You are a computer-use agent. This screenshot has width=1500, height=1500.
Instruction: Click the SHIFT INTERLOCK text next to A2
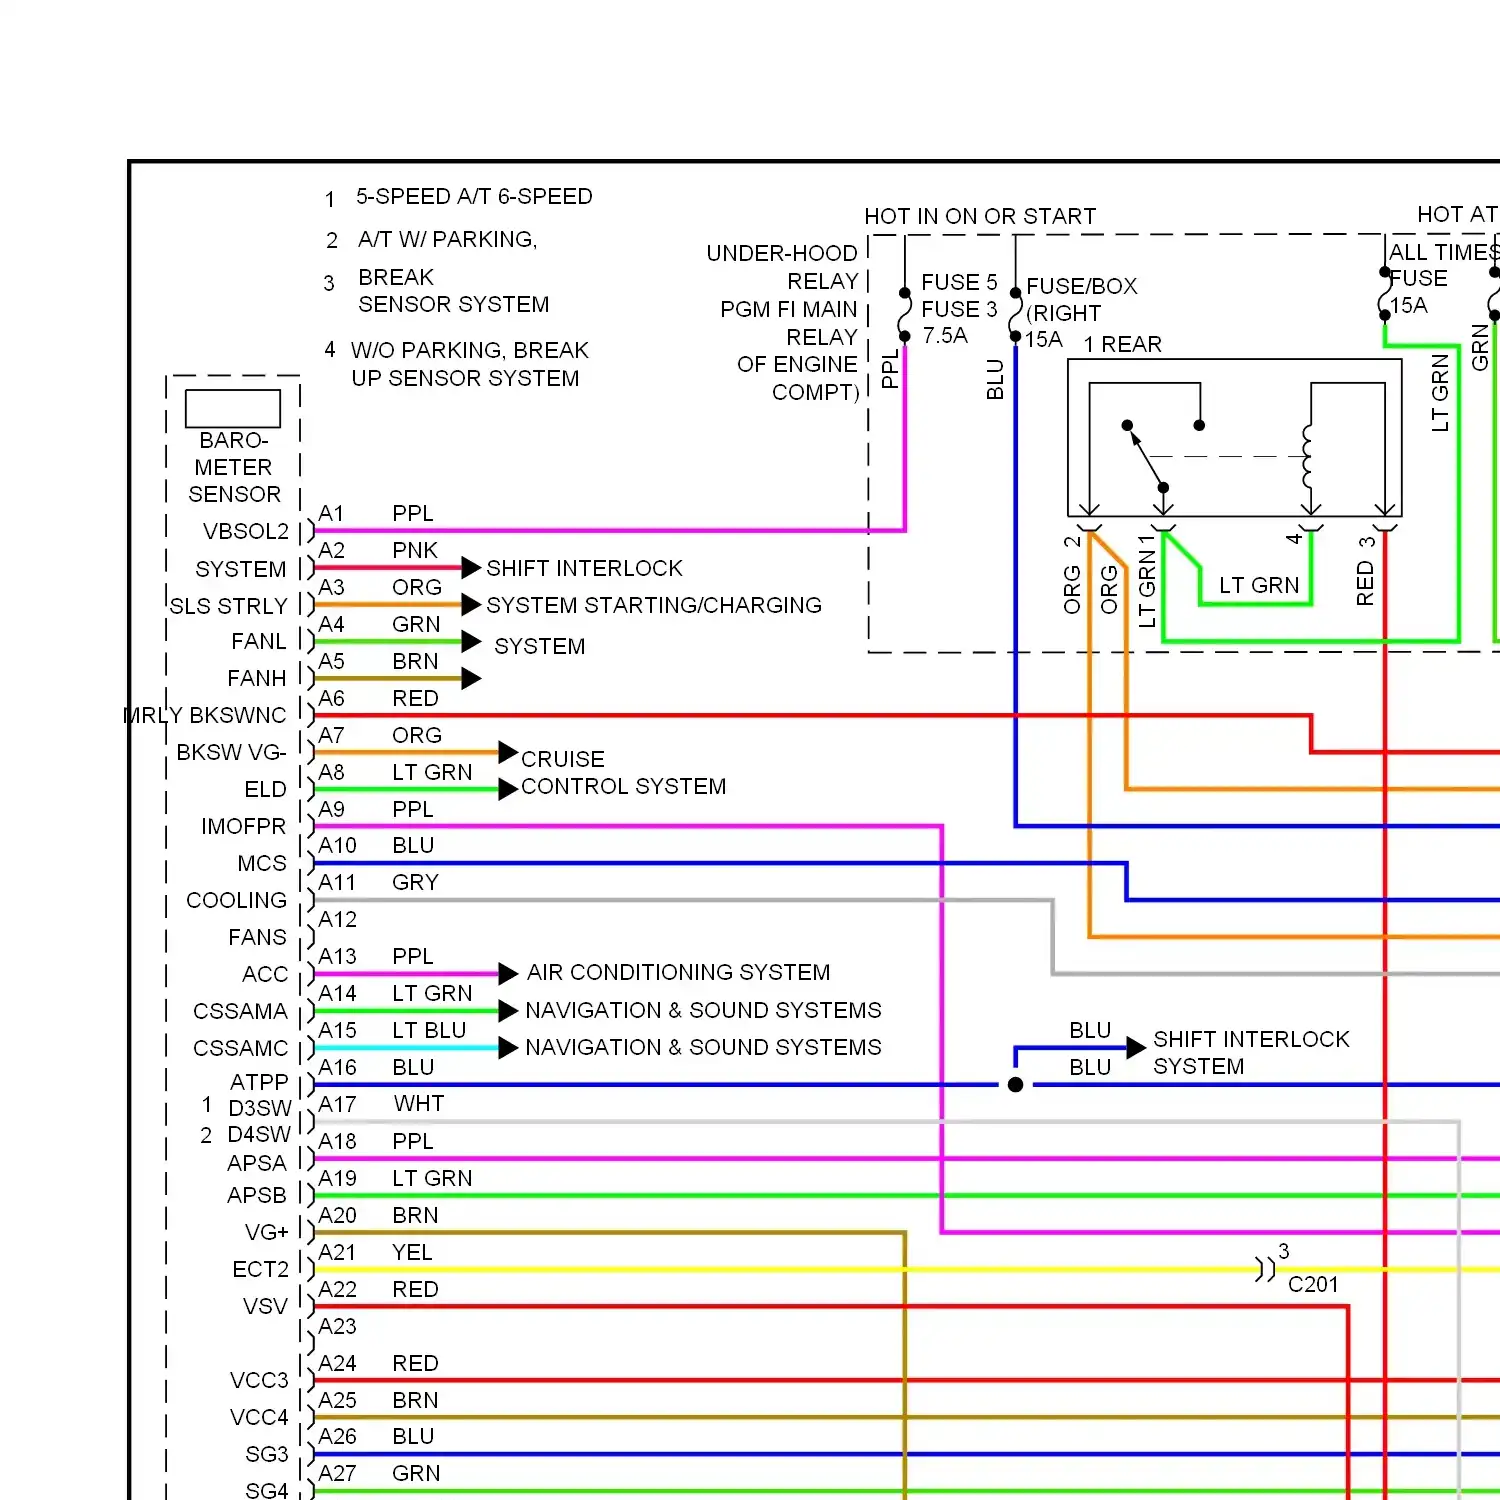(x=584, y=569)
